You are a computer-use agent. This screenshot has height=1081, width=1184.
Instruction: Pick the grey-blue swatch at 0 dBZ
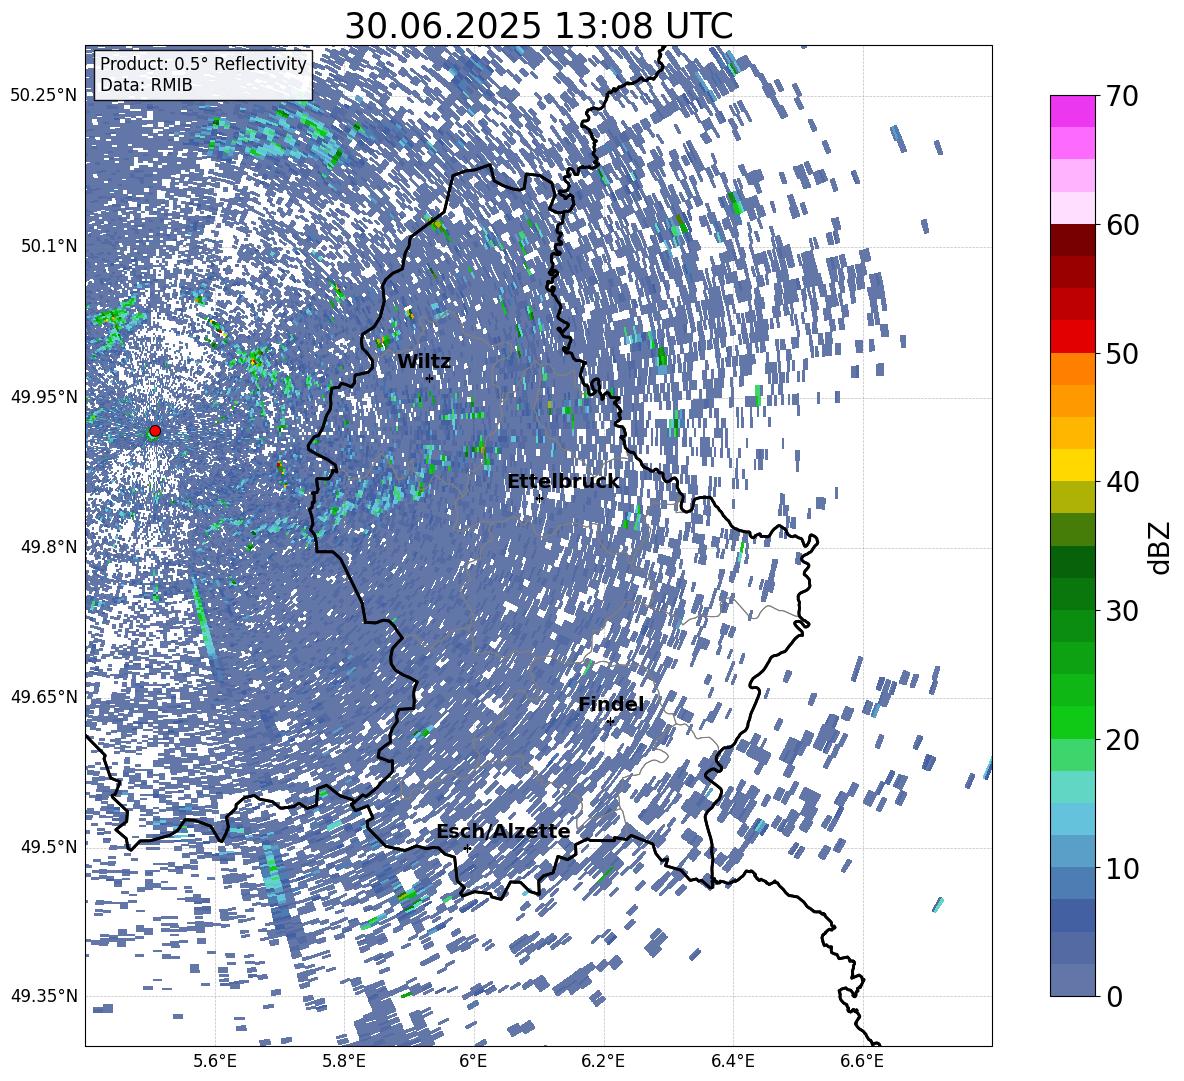1072,980
